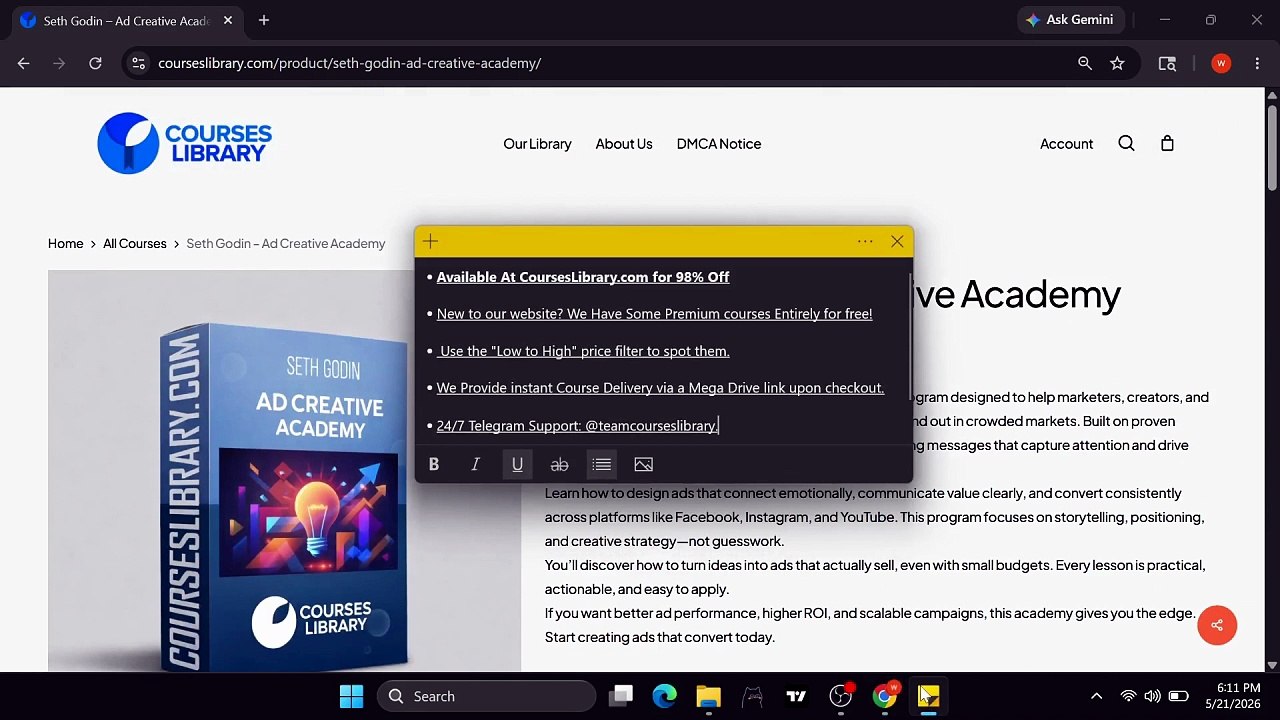The width and height of the screenshot is (1280, 720).
Task: Open TradingView from taskbar
Action: 796,696
